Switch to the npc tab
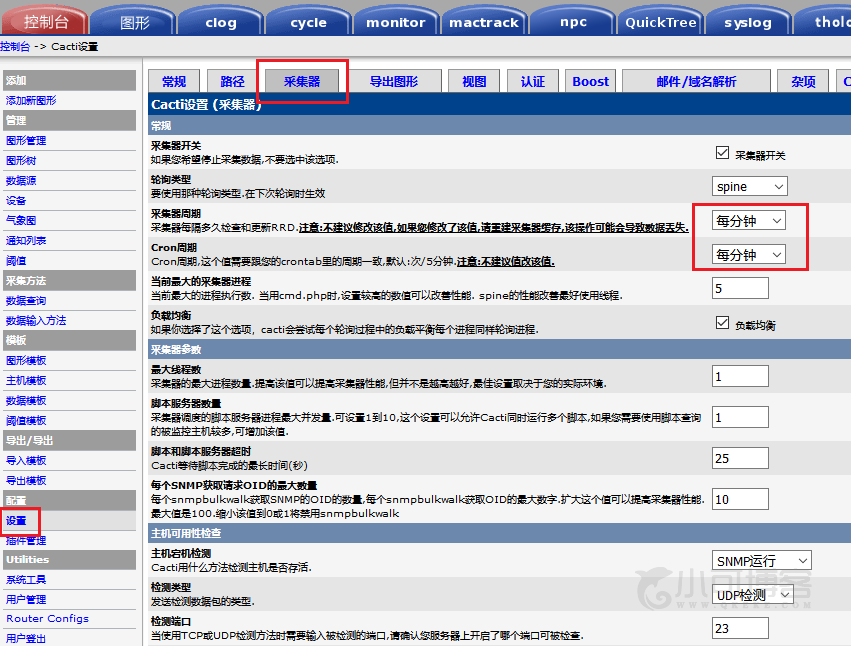This screenshot has width=851, height=646. click(x=573, y=22)
